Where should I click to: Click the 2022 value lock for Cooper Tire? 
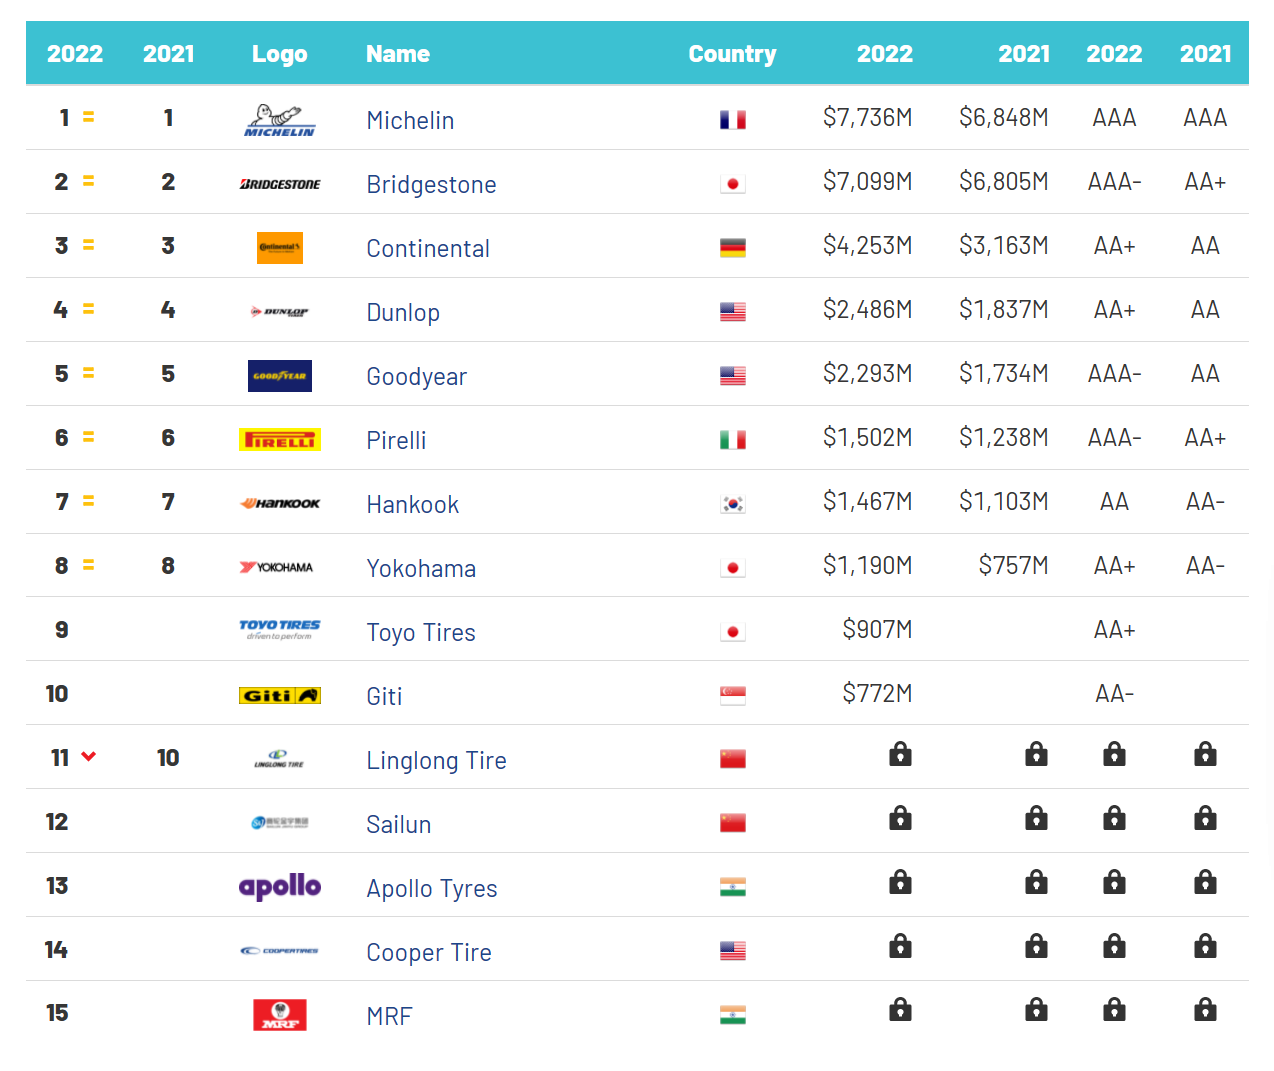[x=900, y=946]
